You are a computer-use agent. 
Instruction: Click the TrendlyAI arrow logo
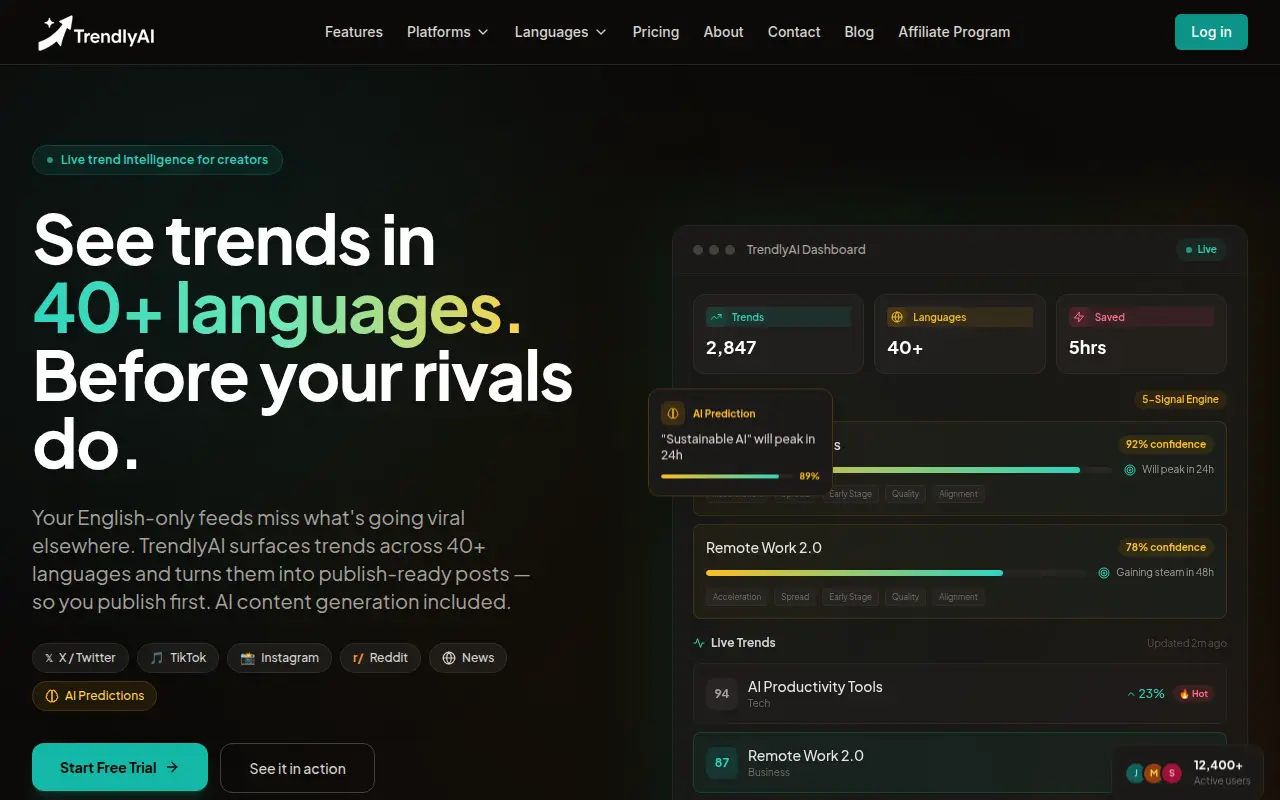55,33
